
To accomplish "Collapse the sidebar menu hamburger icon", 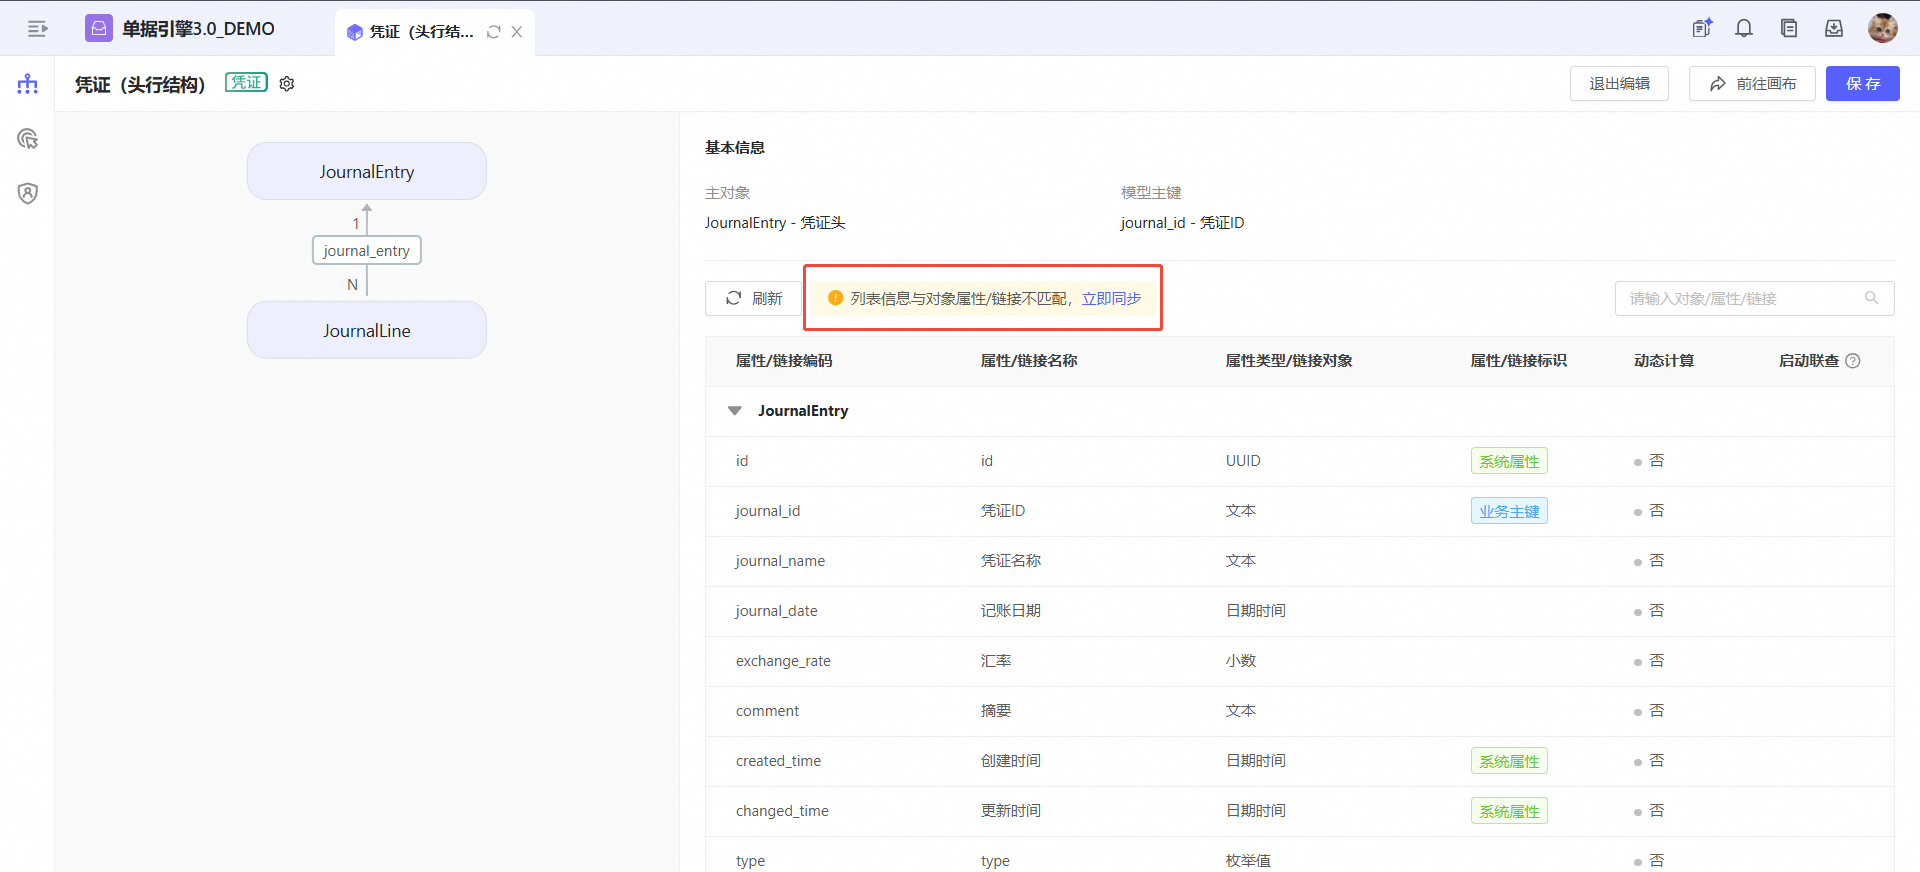I will [37, 29].
